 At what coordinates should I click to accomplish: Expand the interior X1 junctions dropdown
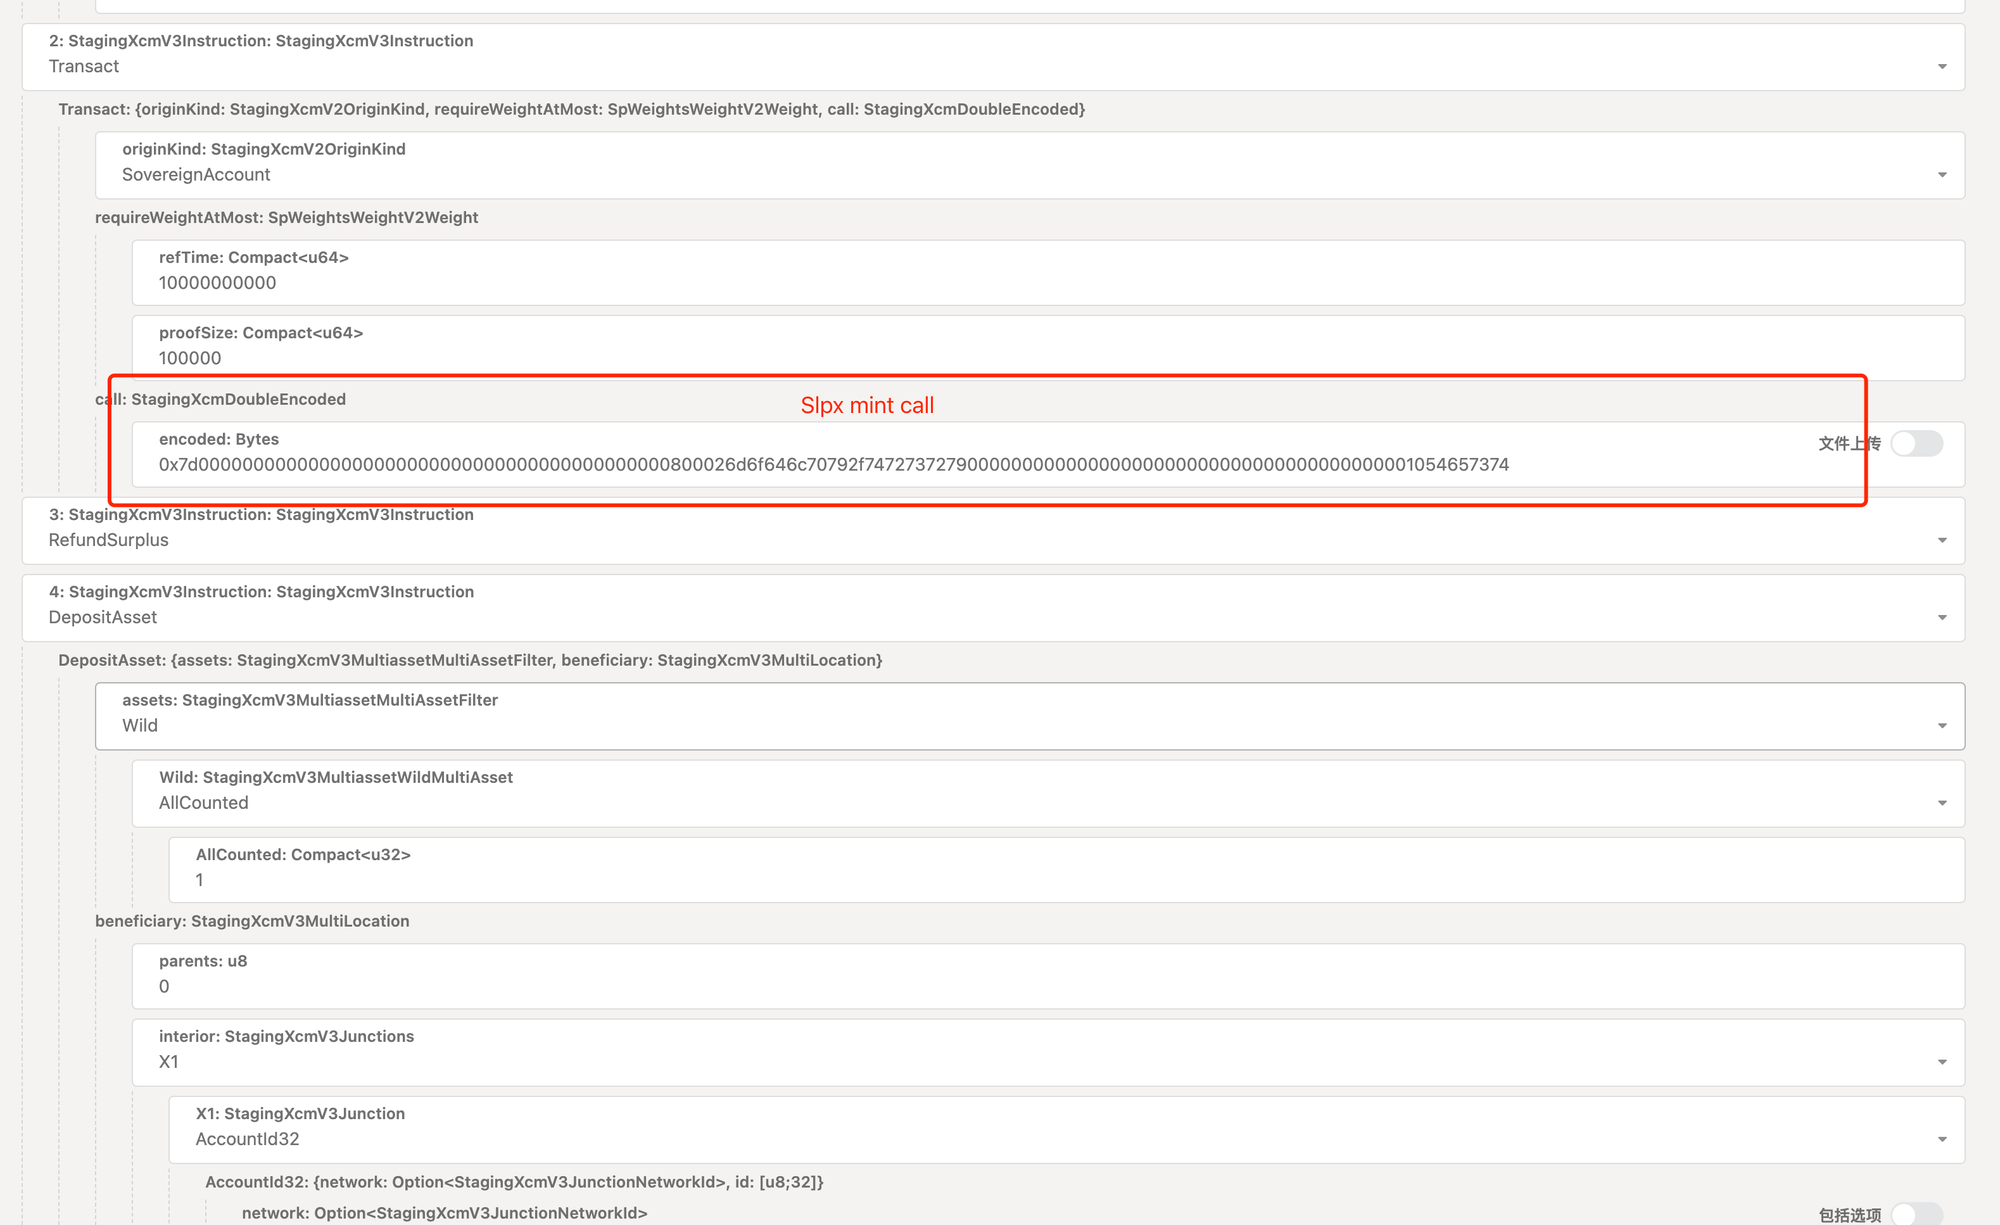1941,1062
